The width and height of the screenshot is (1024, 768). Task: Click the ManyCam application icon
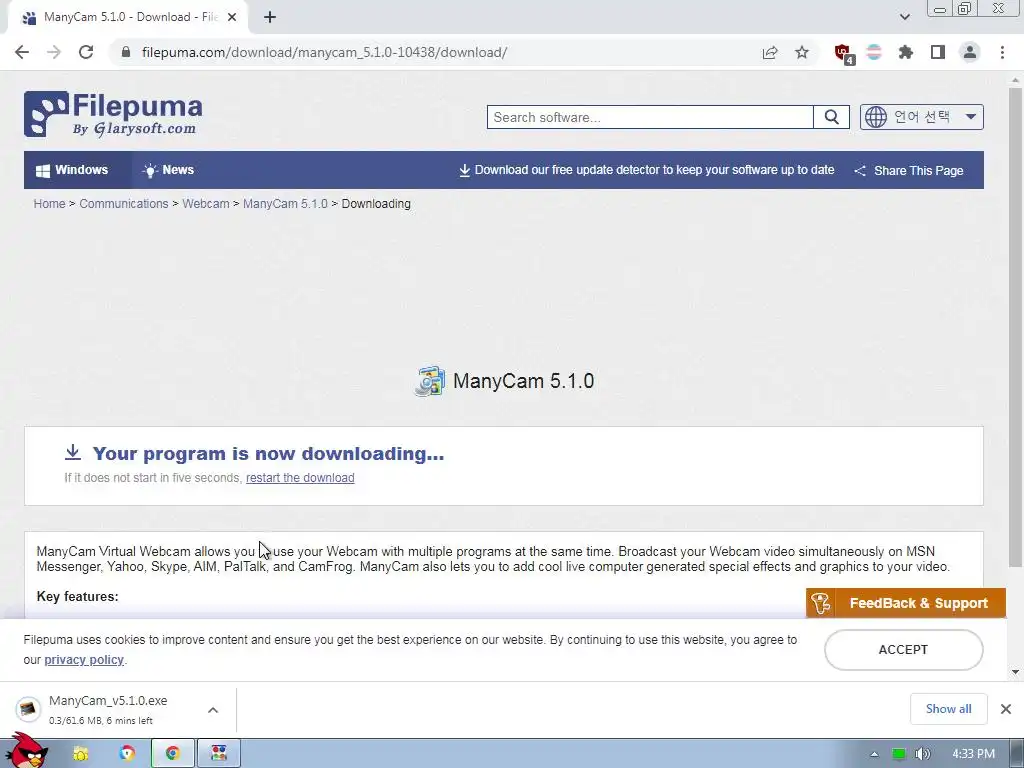click(430, 381)
